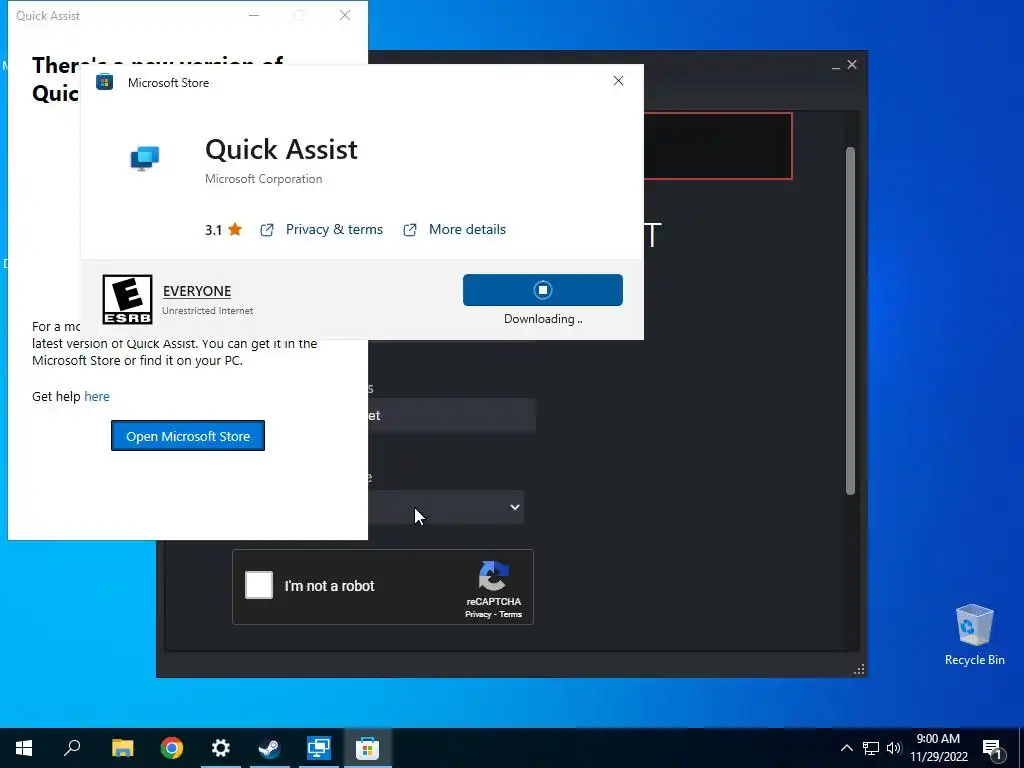Open the network tray icon
Viewport: 1024px width, 768px height.
point(871,748)
